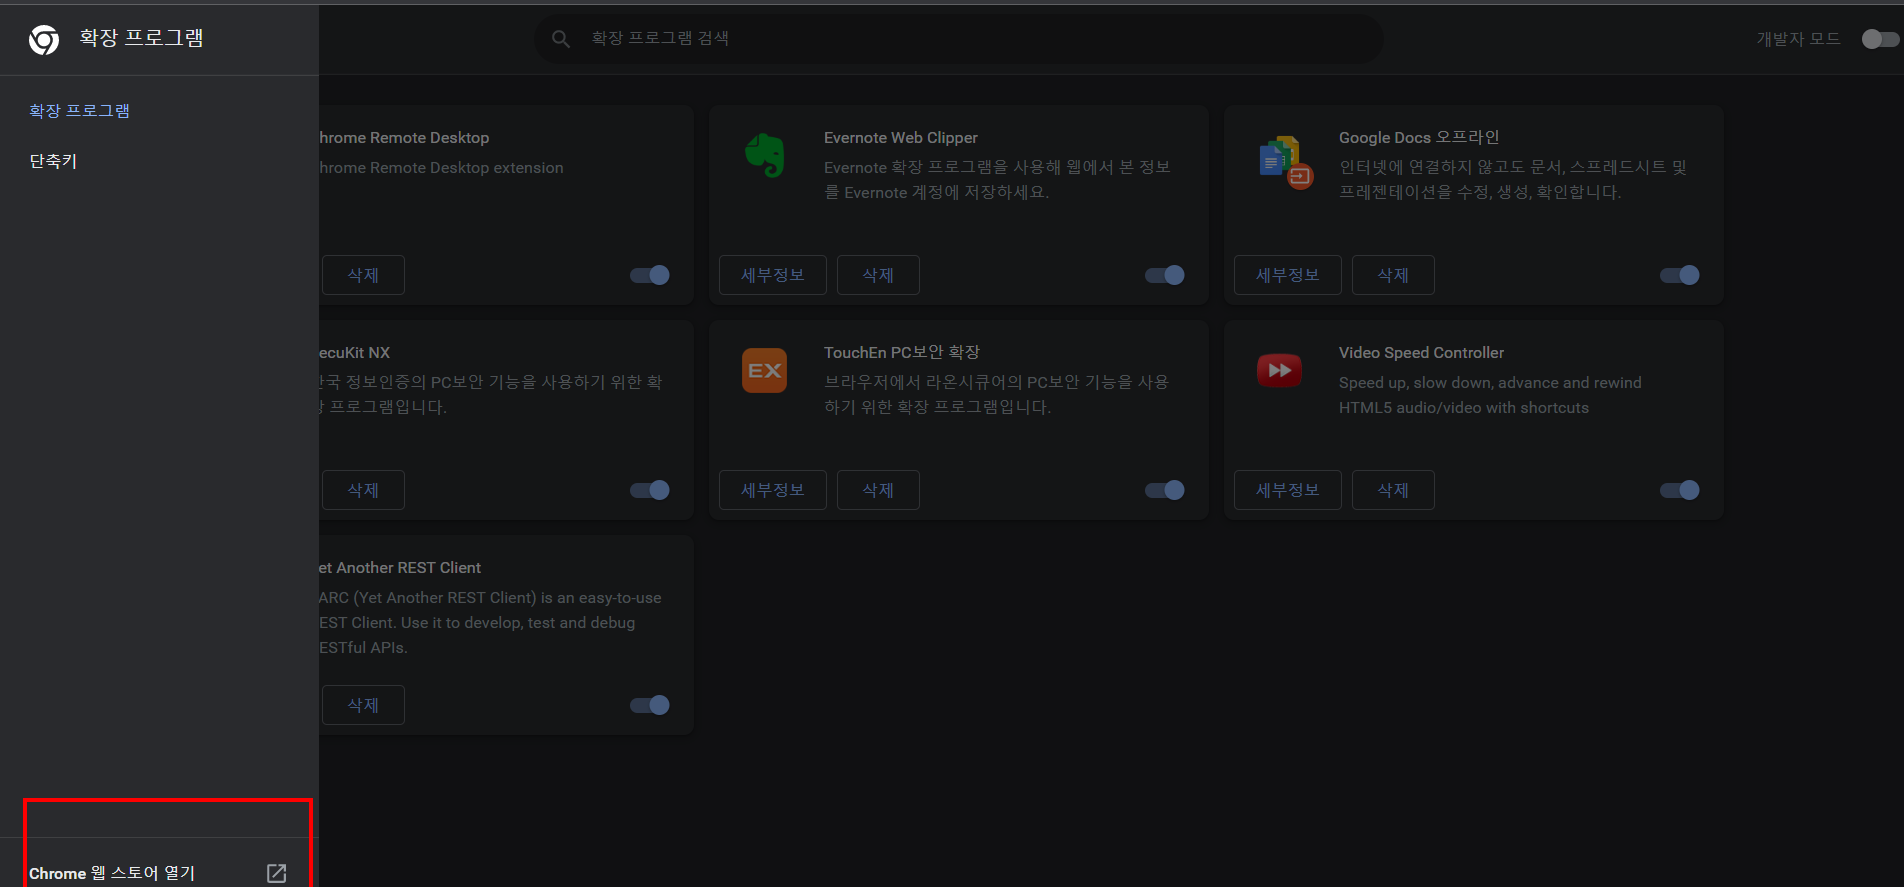Open 세부정보 for Video Speed Controller
The image size is (1904, 887).
click(1288, 490)
